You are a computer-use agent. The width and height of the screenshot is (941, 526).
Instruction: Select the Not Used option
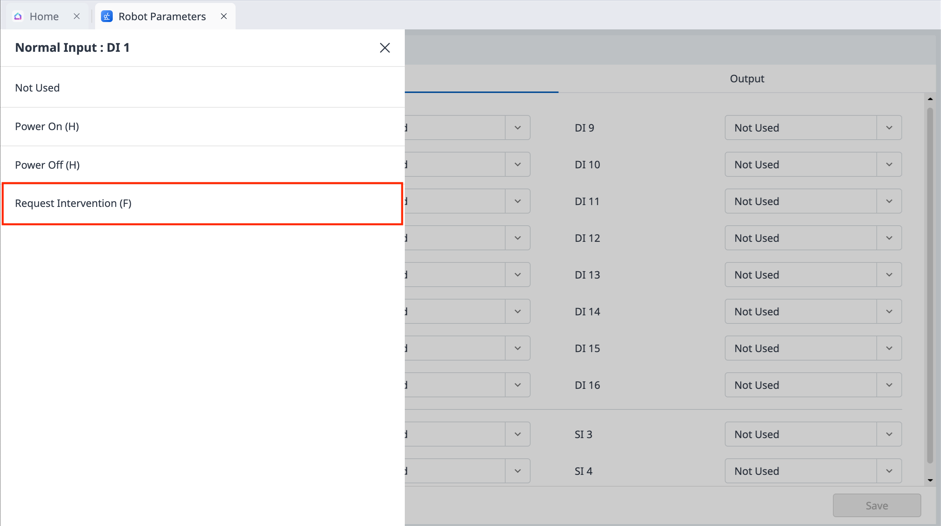[x=202, y=88]
